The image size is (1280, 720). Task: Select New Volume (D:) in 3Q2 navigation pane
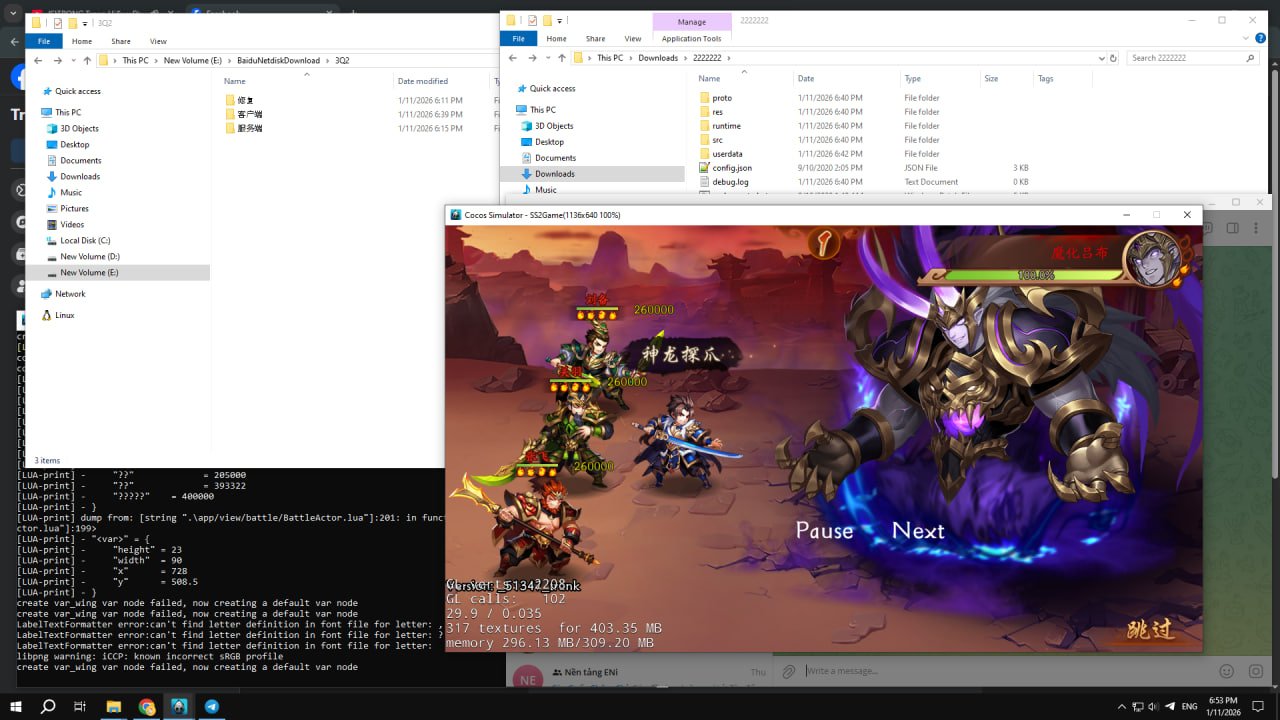pos(89,257)
